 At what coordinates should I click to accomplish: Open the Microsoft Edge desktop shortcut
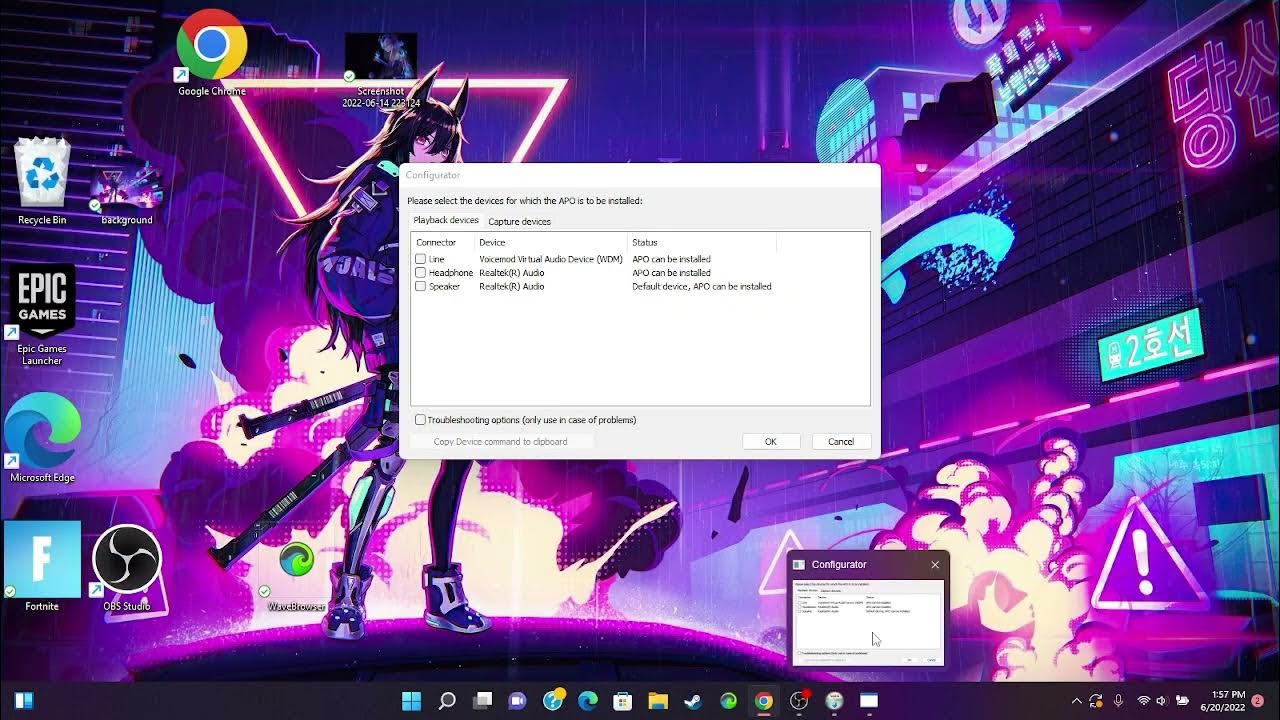click(42, 438)
